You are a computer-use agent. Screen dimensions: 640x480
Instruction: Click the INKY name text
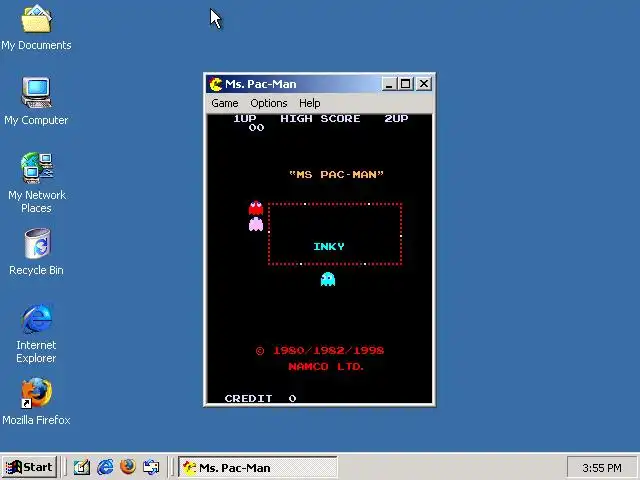click(329, 247)
